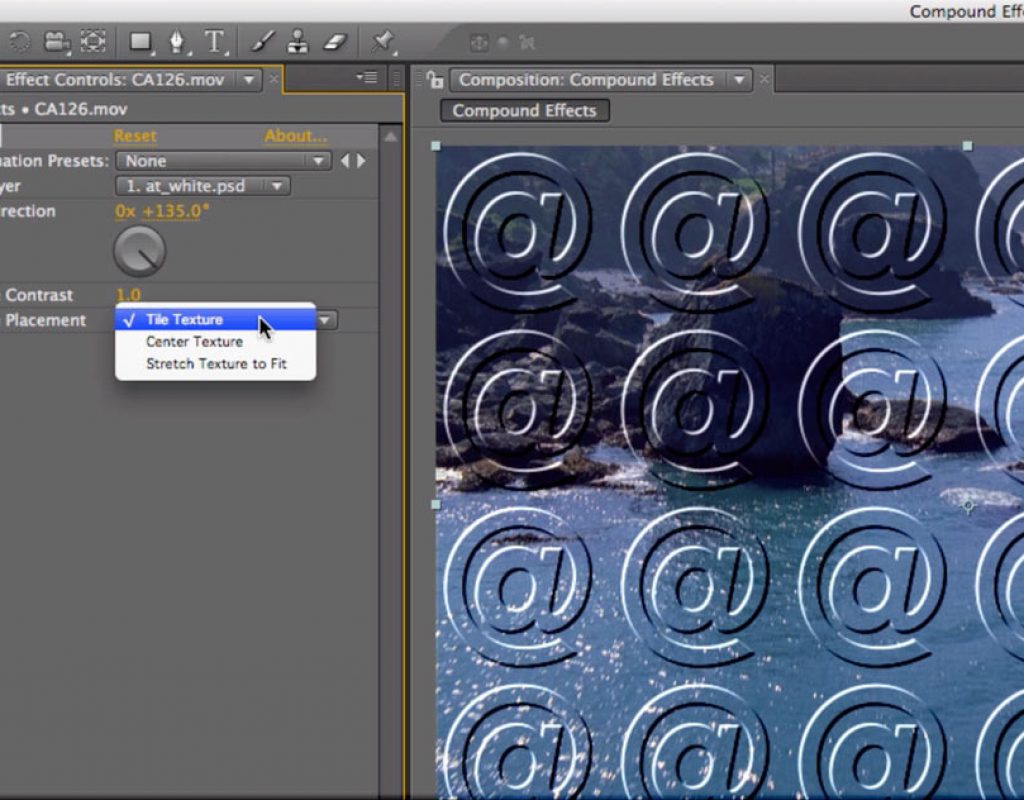This screenshot has height=800, width=1024.
Task: Click About... for the effect
Action: 296,136
